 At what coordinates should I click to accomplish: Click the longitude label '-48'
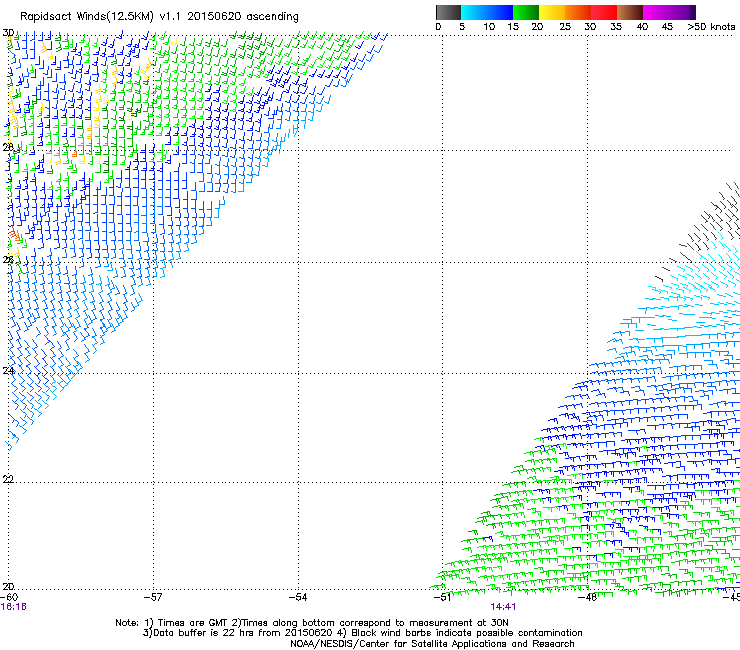pyautogui.click(x=588, y=597)
